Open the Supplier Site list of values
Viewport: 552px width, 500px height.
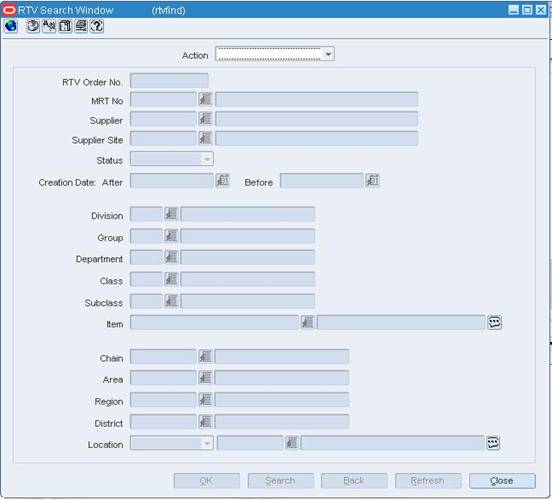coord(205,138)
